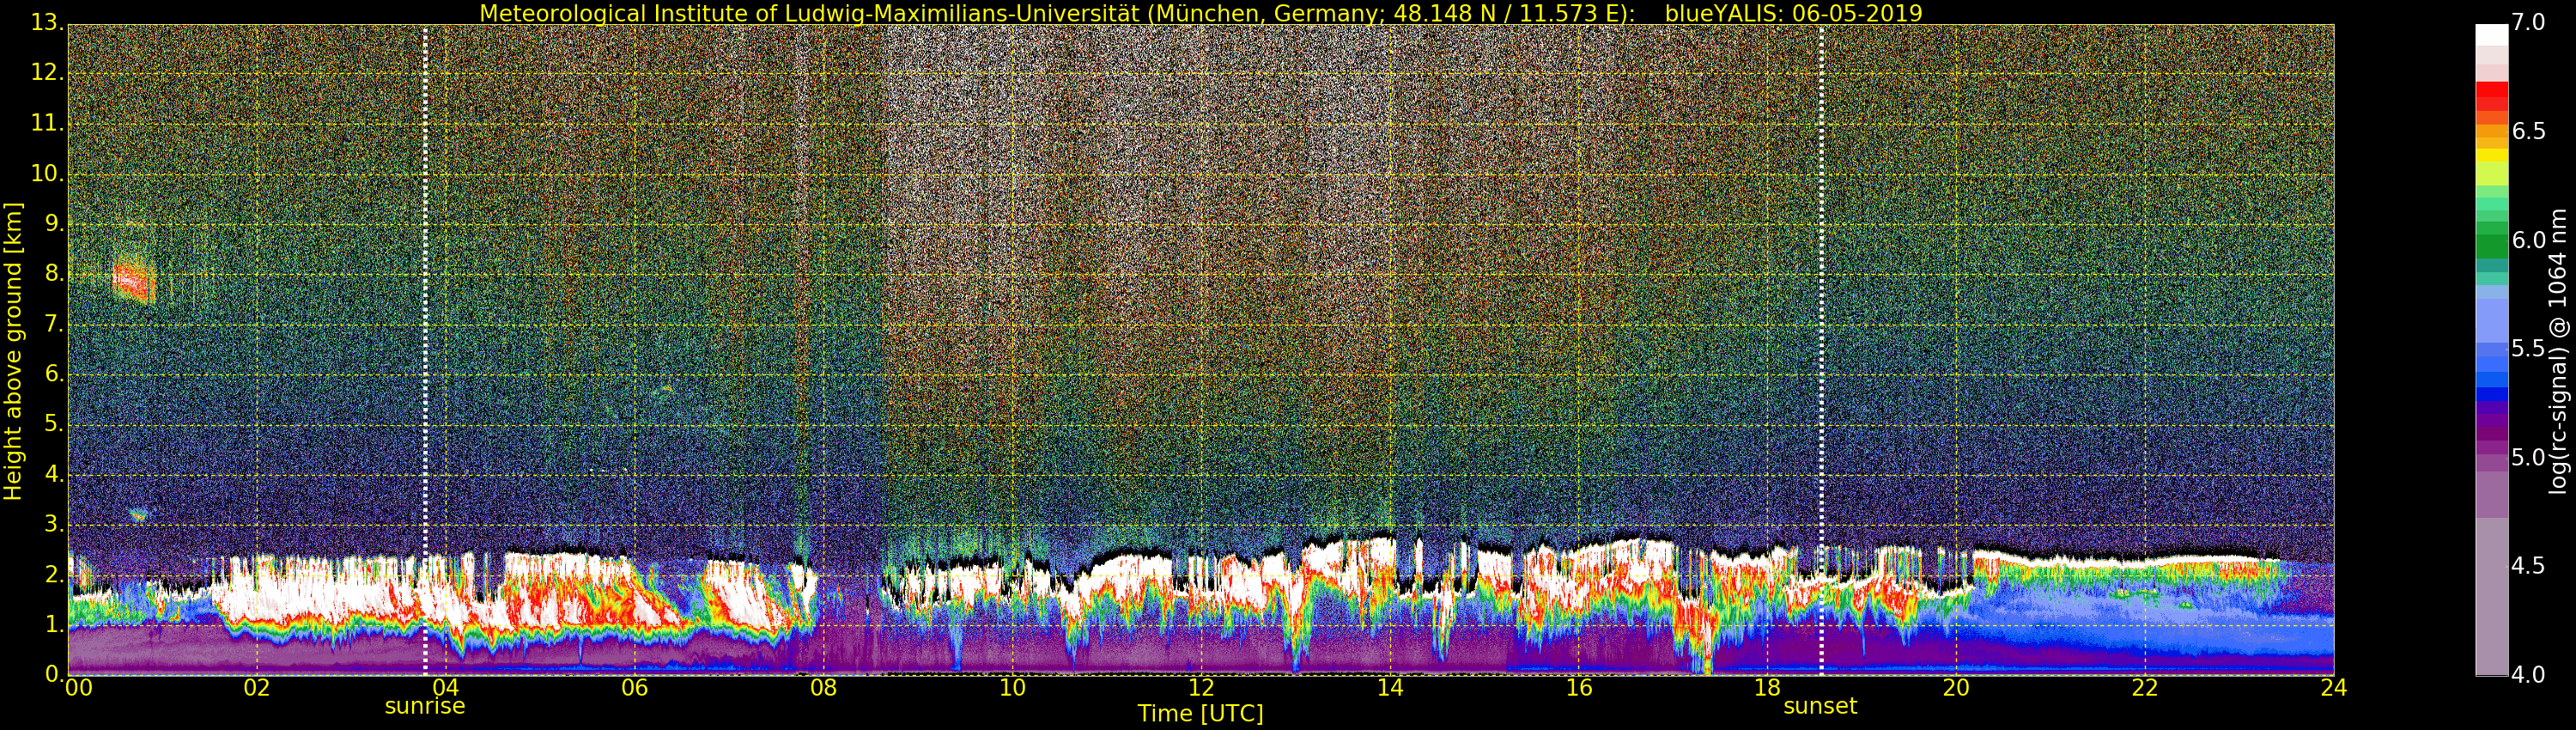Click the small cloud spot near 3 km
The image size is (2576, 730).
(x=138, y=515)
